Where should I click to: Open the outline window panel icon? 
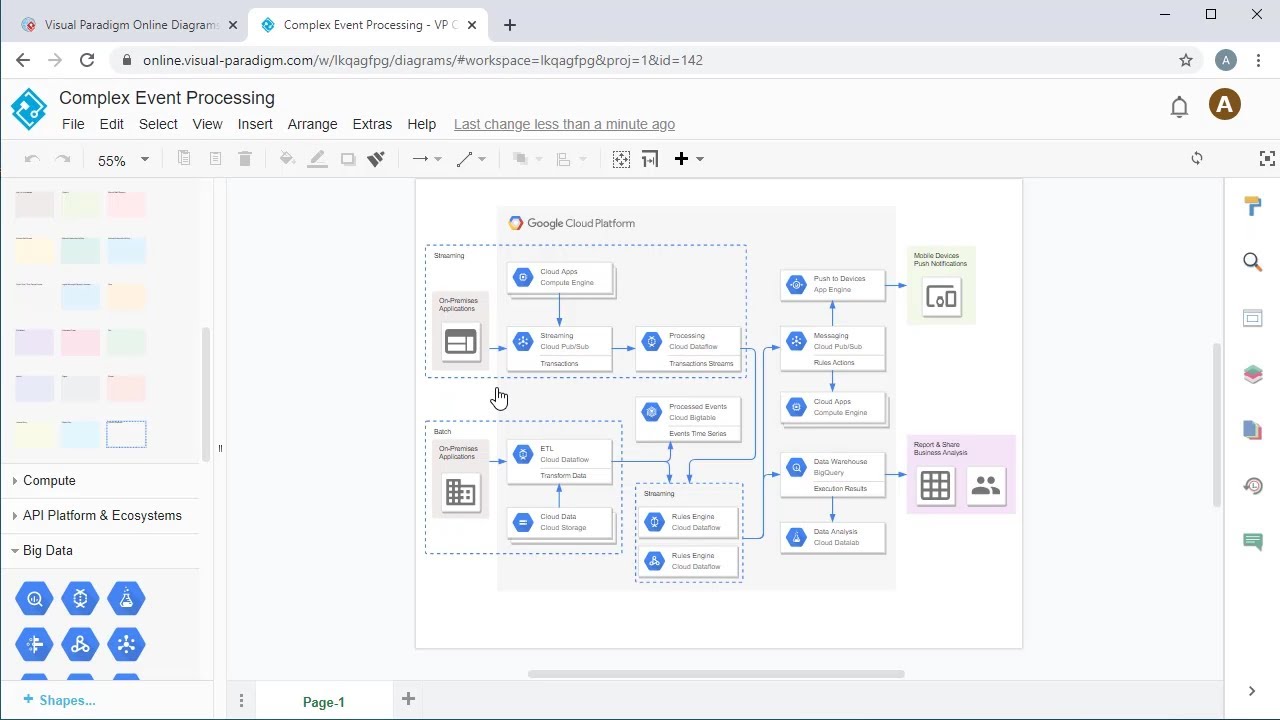1253,318
